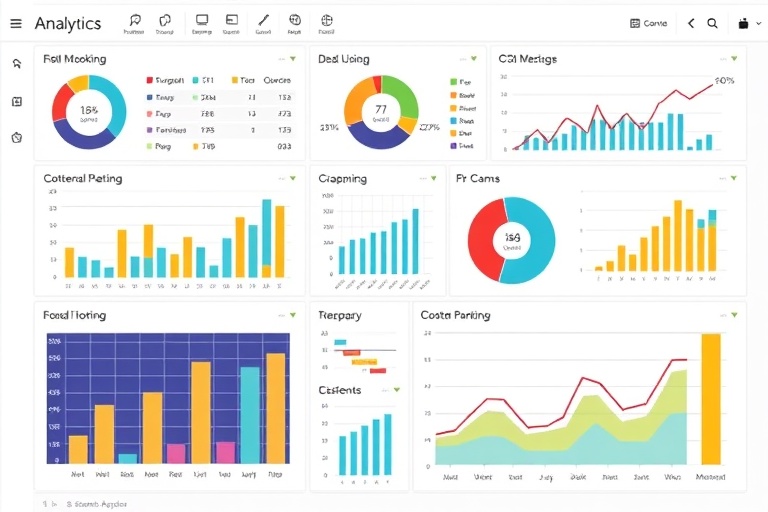Open the Costa Parking panel dropdown arrow
Screen dimensions: 768x512
[x=735, y=315]
